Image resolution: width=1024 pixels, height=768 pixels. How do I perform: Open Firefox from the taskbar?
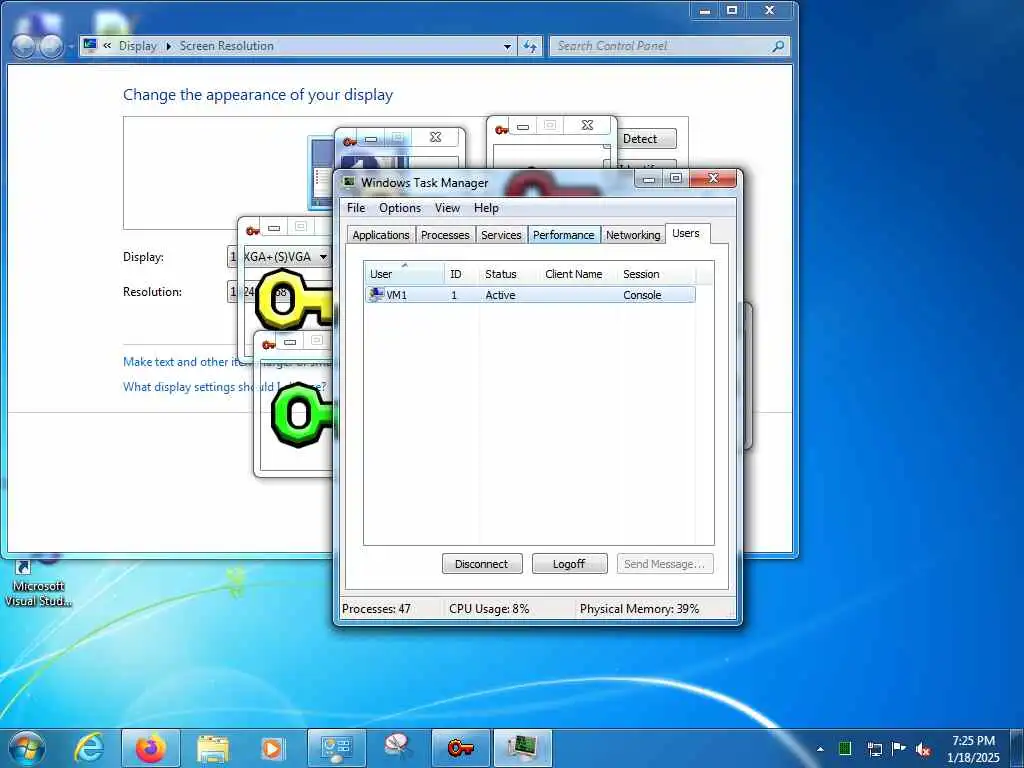coord(151,748)
